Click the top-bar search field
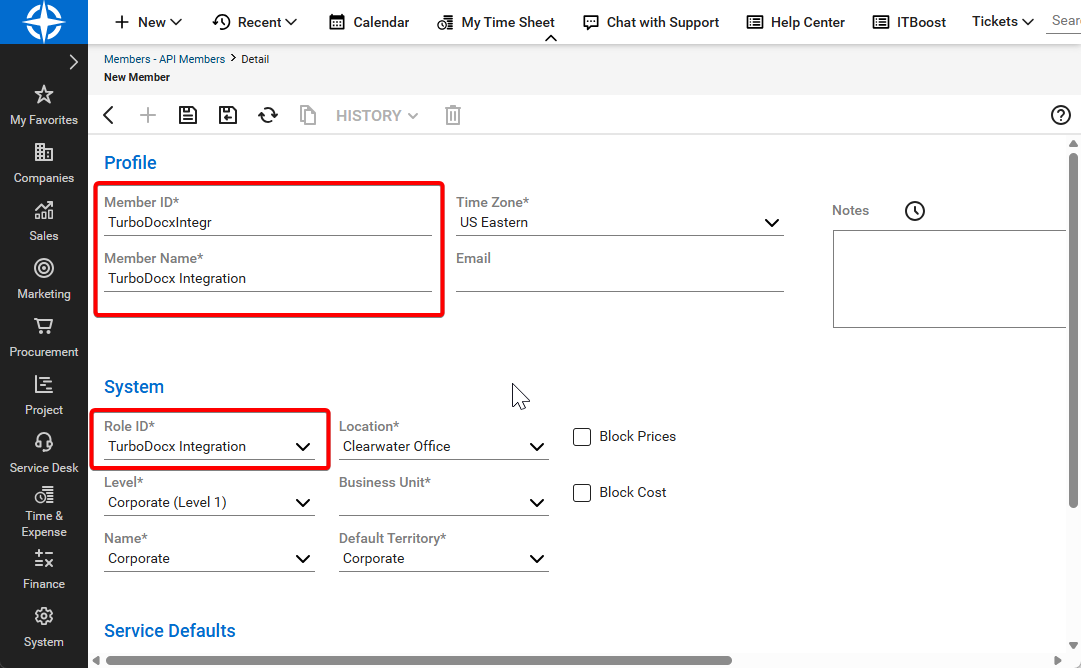The height and width of the screenshot is (668, 1081). pos(1063,21)
